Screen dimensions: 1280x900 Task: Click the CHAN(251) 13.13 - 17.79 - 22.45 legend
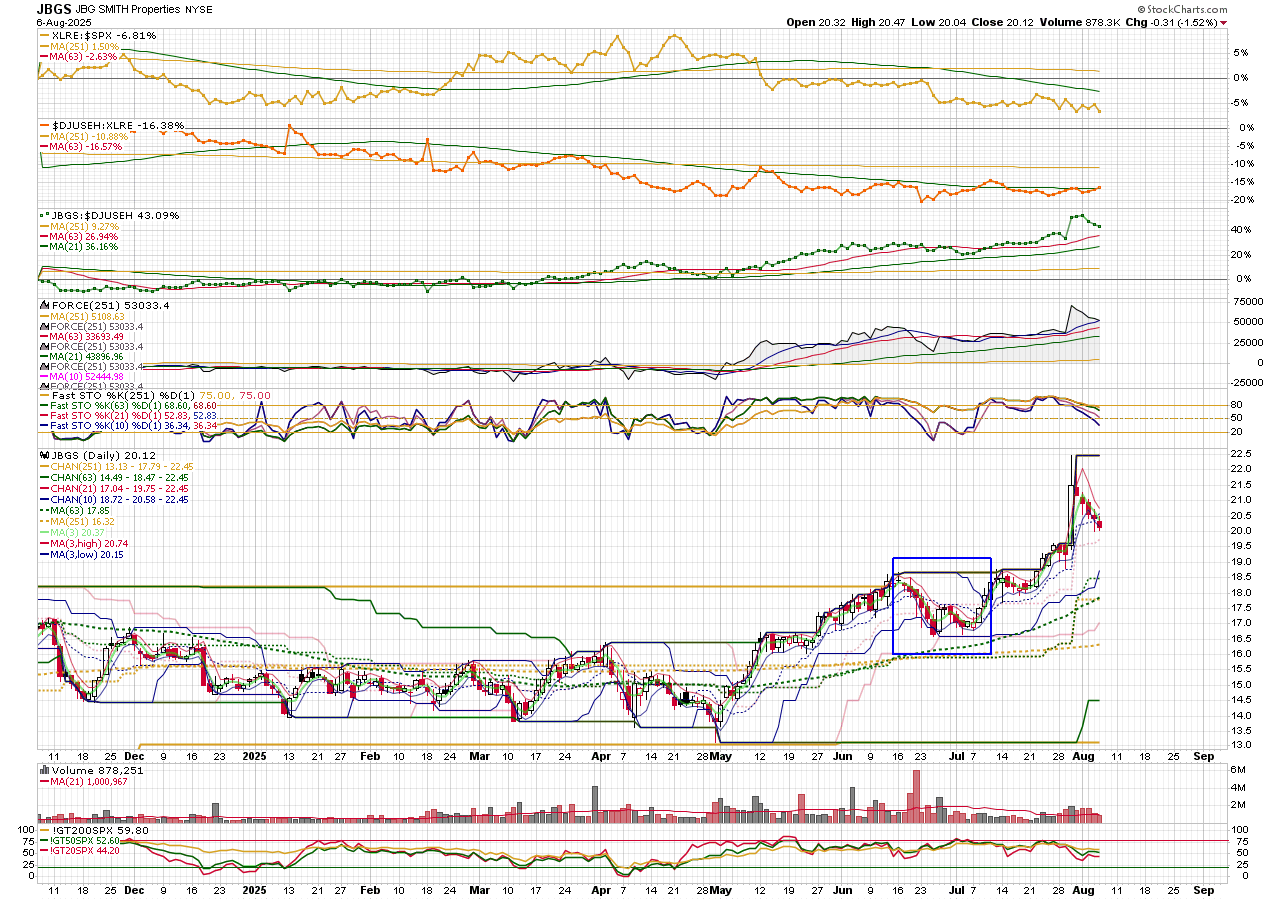click(x=121, y=466)
